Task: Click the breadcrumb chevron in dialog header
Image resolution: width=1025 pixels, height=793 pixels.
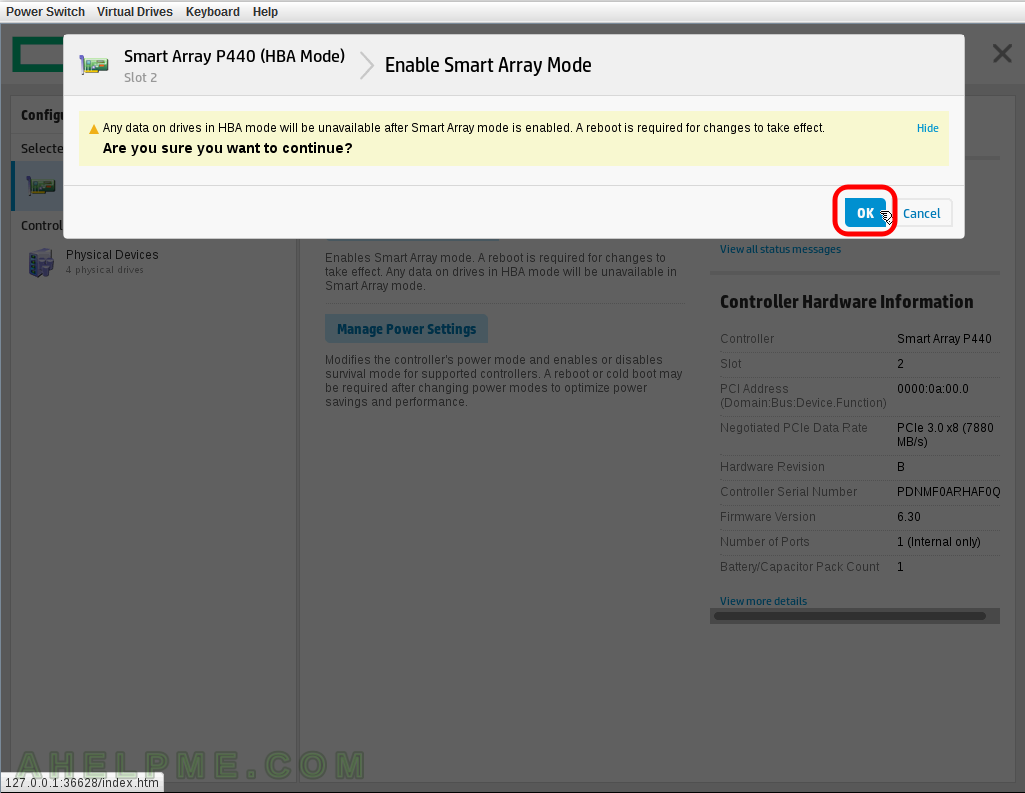Action: coord(367,65)
